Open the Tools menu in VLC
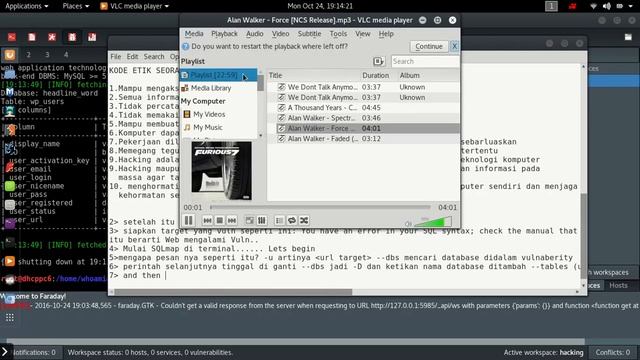Viewport: 640px width, 360px height. (338, 34)
